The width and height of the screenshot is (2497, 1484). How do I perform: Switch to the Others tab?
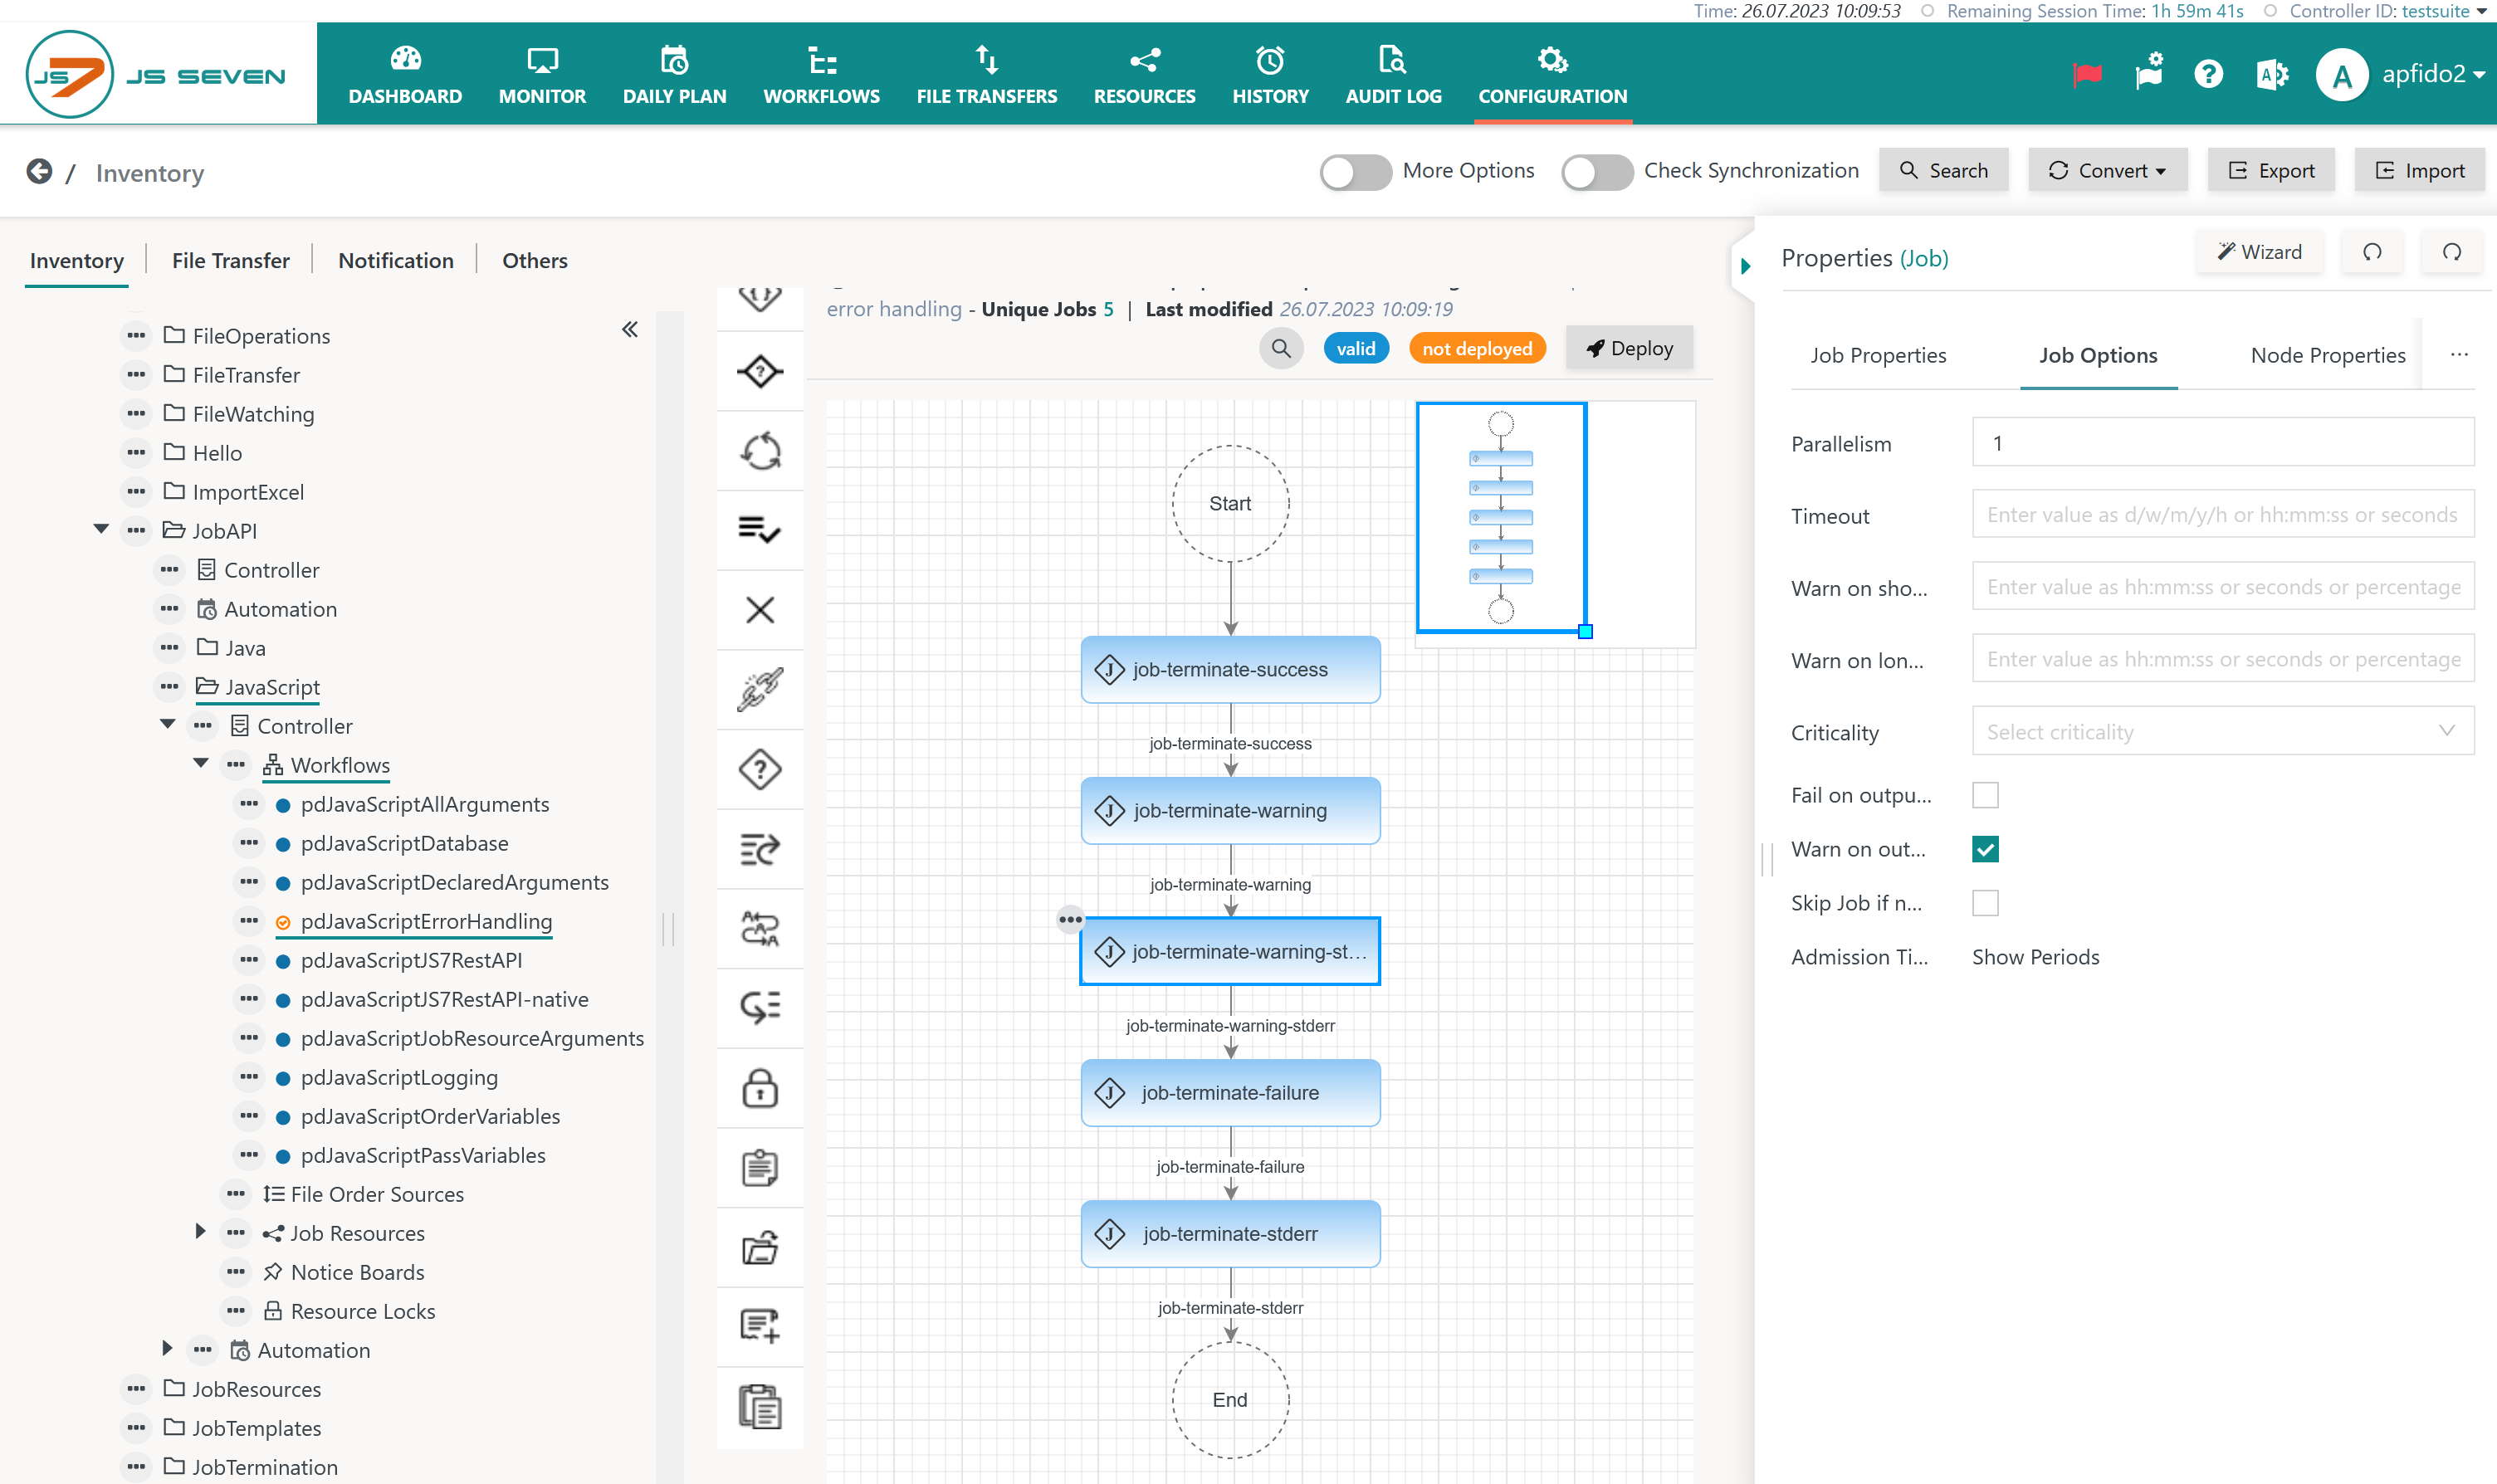tap(534, 260)
